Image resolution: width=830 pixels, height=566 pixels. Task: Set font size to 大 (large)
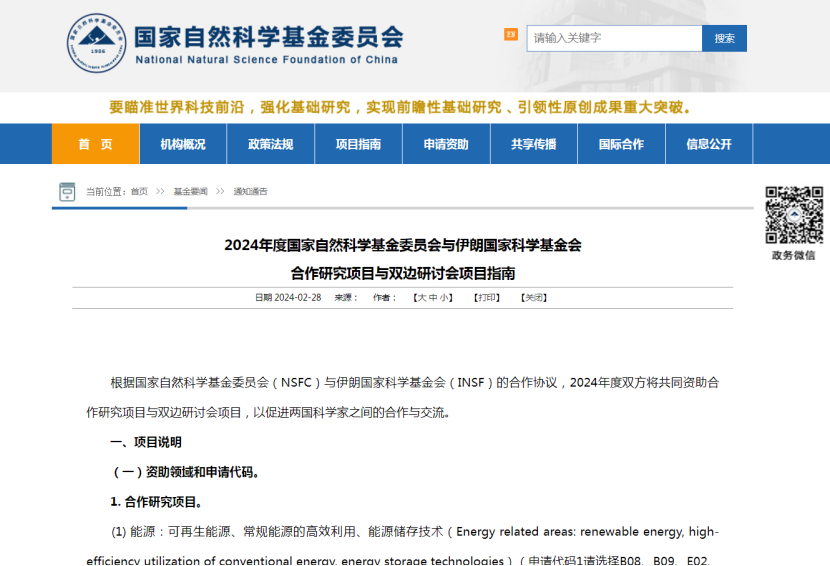422,297
